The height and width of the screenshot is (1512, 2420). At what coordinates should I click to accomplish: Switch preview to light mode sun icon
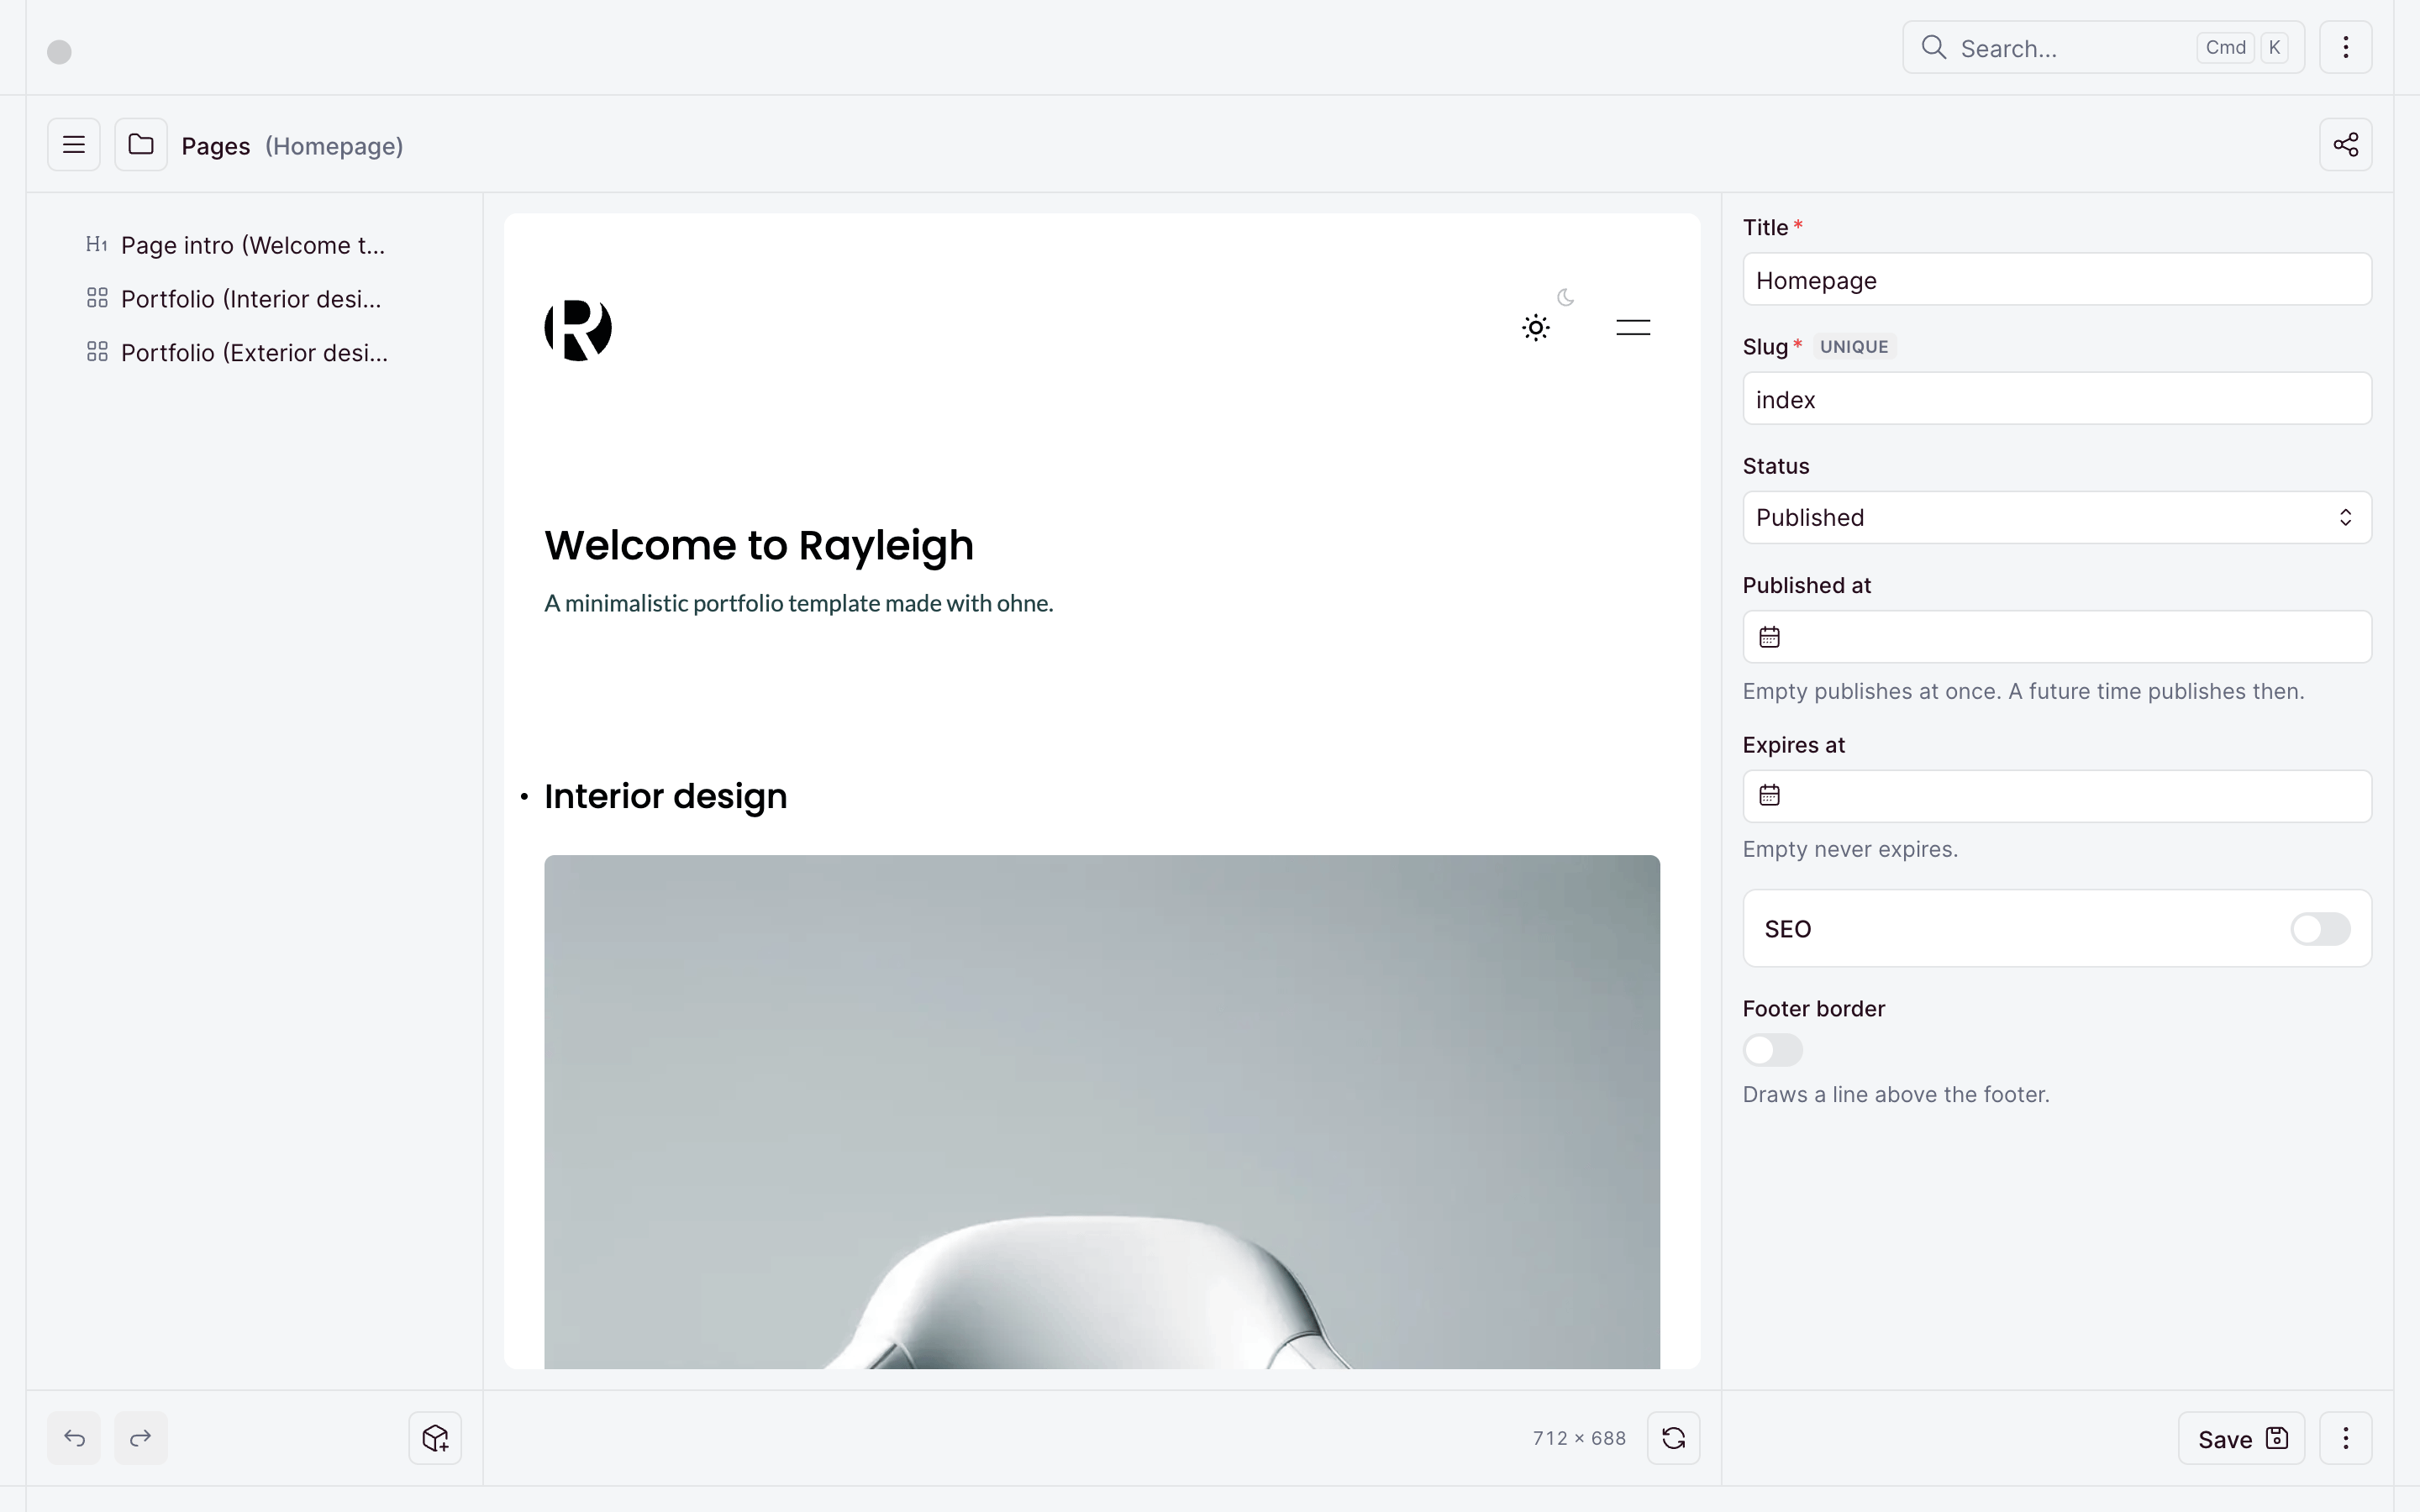click(x=1536, y=327)
